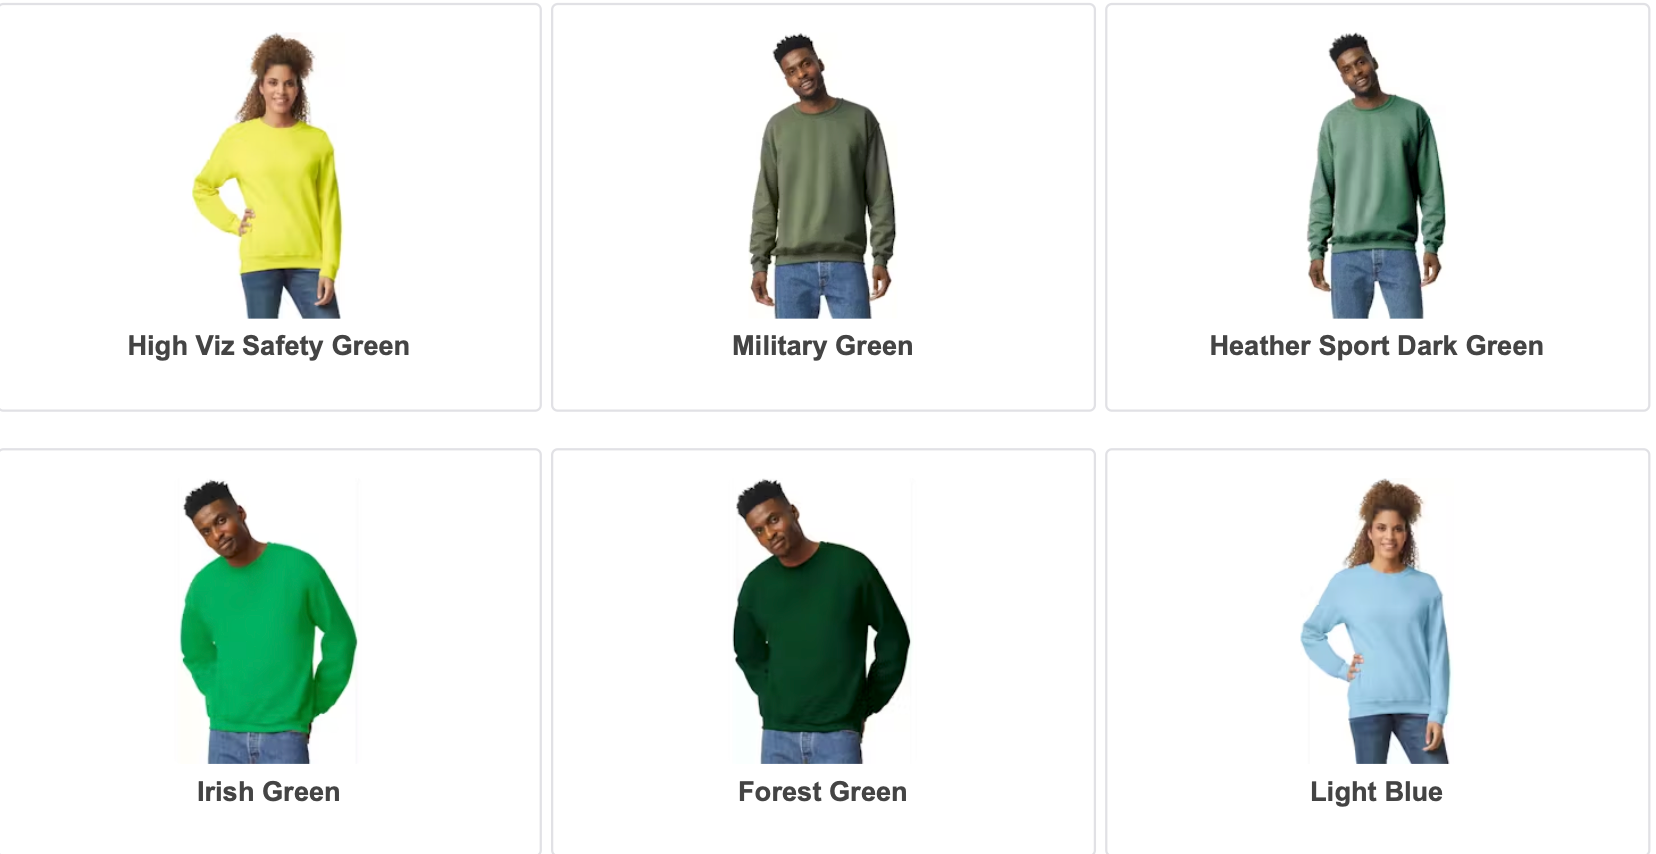Image resolution: width=1656 pixels, height=854 pixels.
Task: Click the High Viz Safety Green label
Action: (268, 346)
